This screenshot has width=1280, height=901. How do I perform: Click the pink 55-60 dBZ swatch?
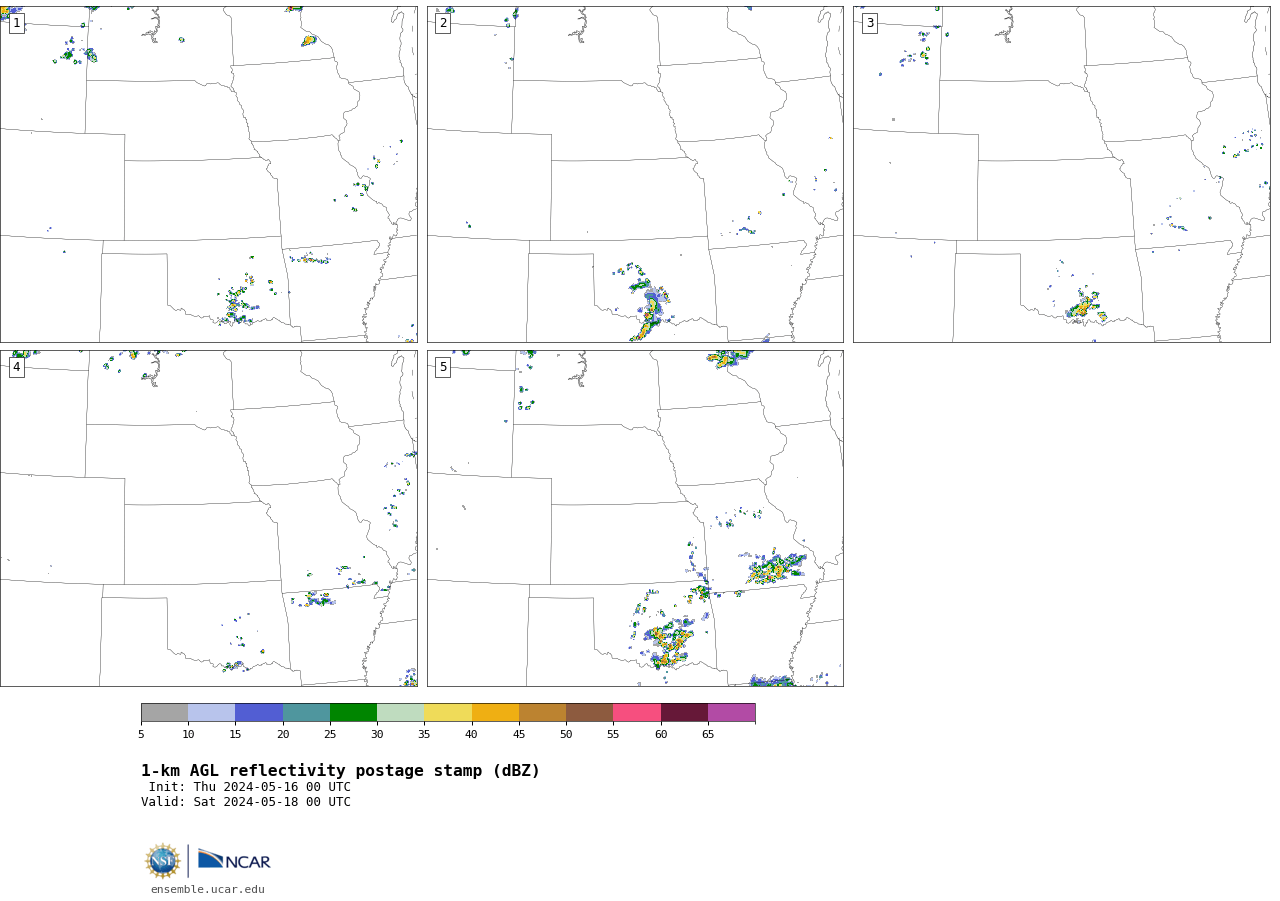(637, 713)
